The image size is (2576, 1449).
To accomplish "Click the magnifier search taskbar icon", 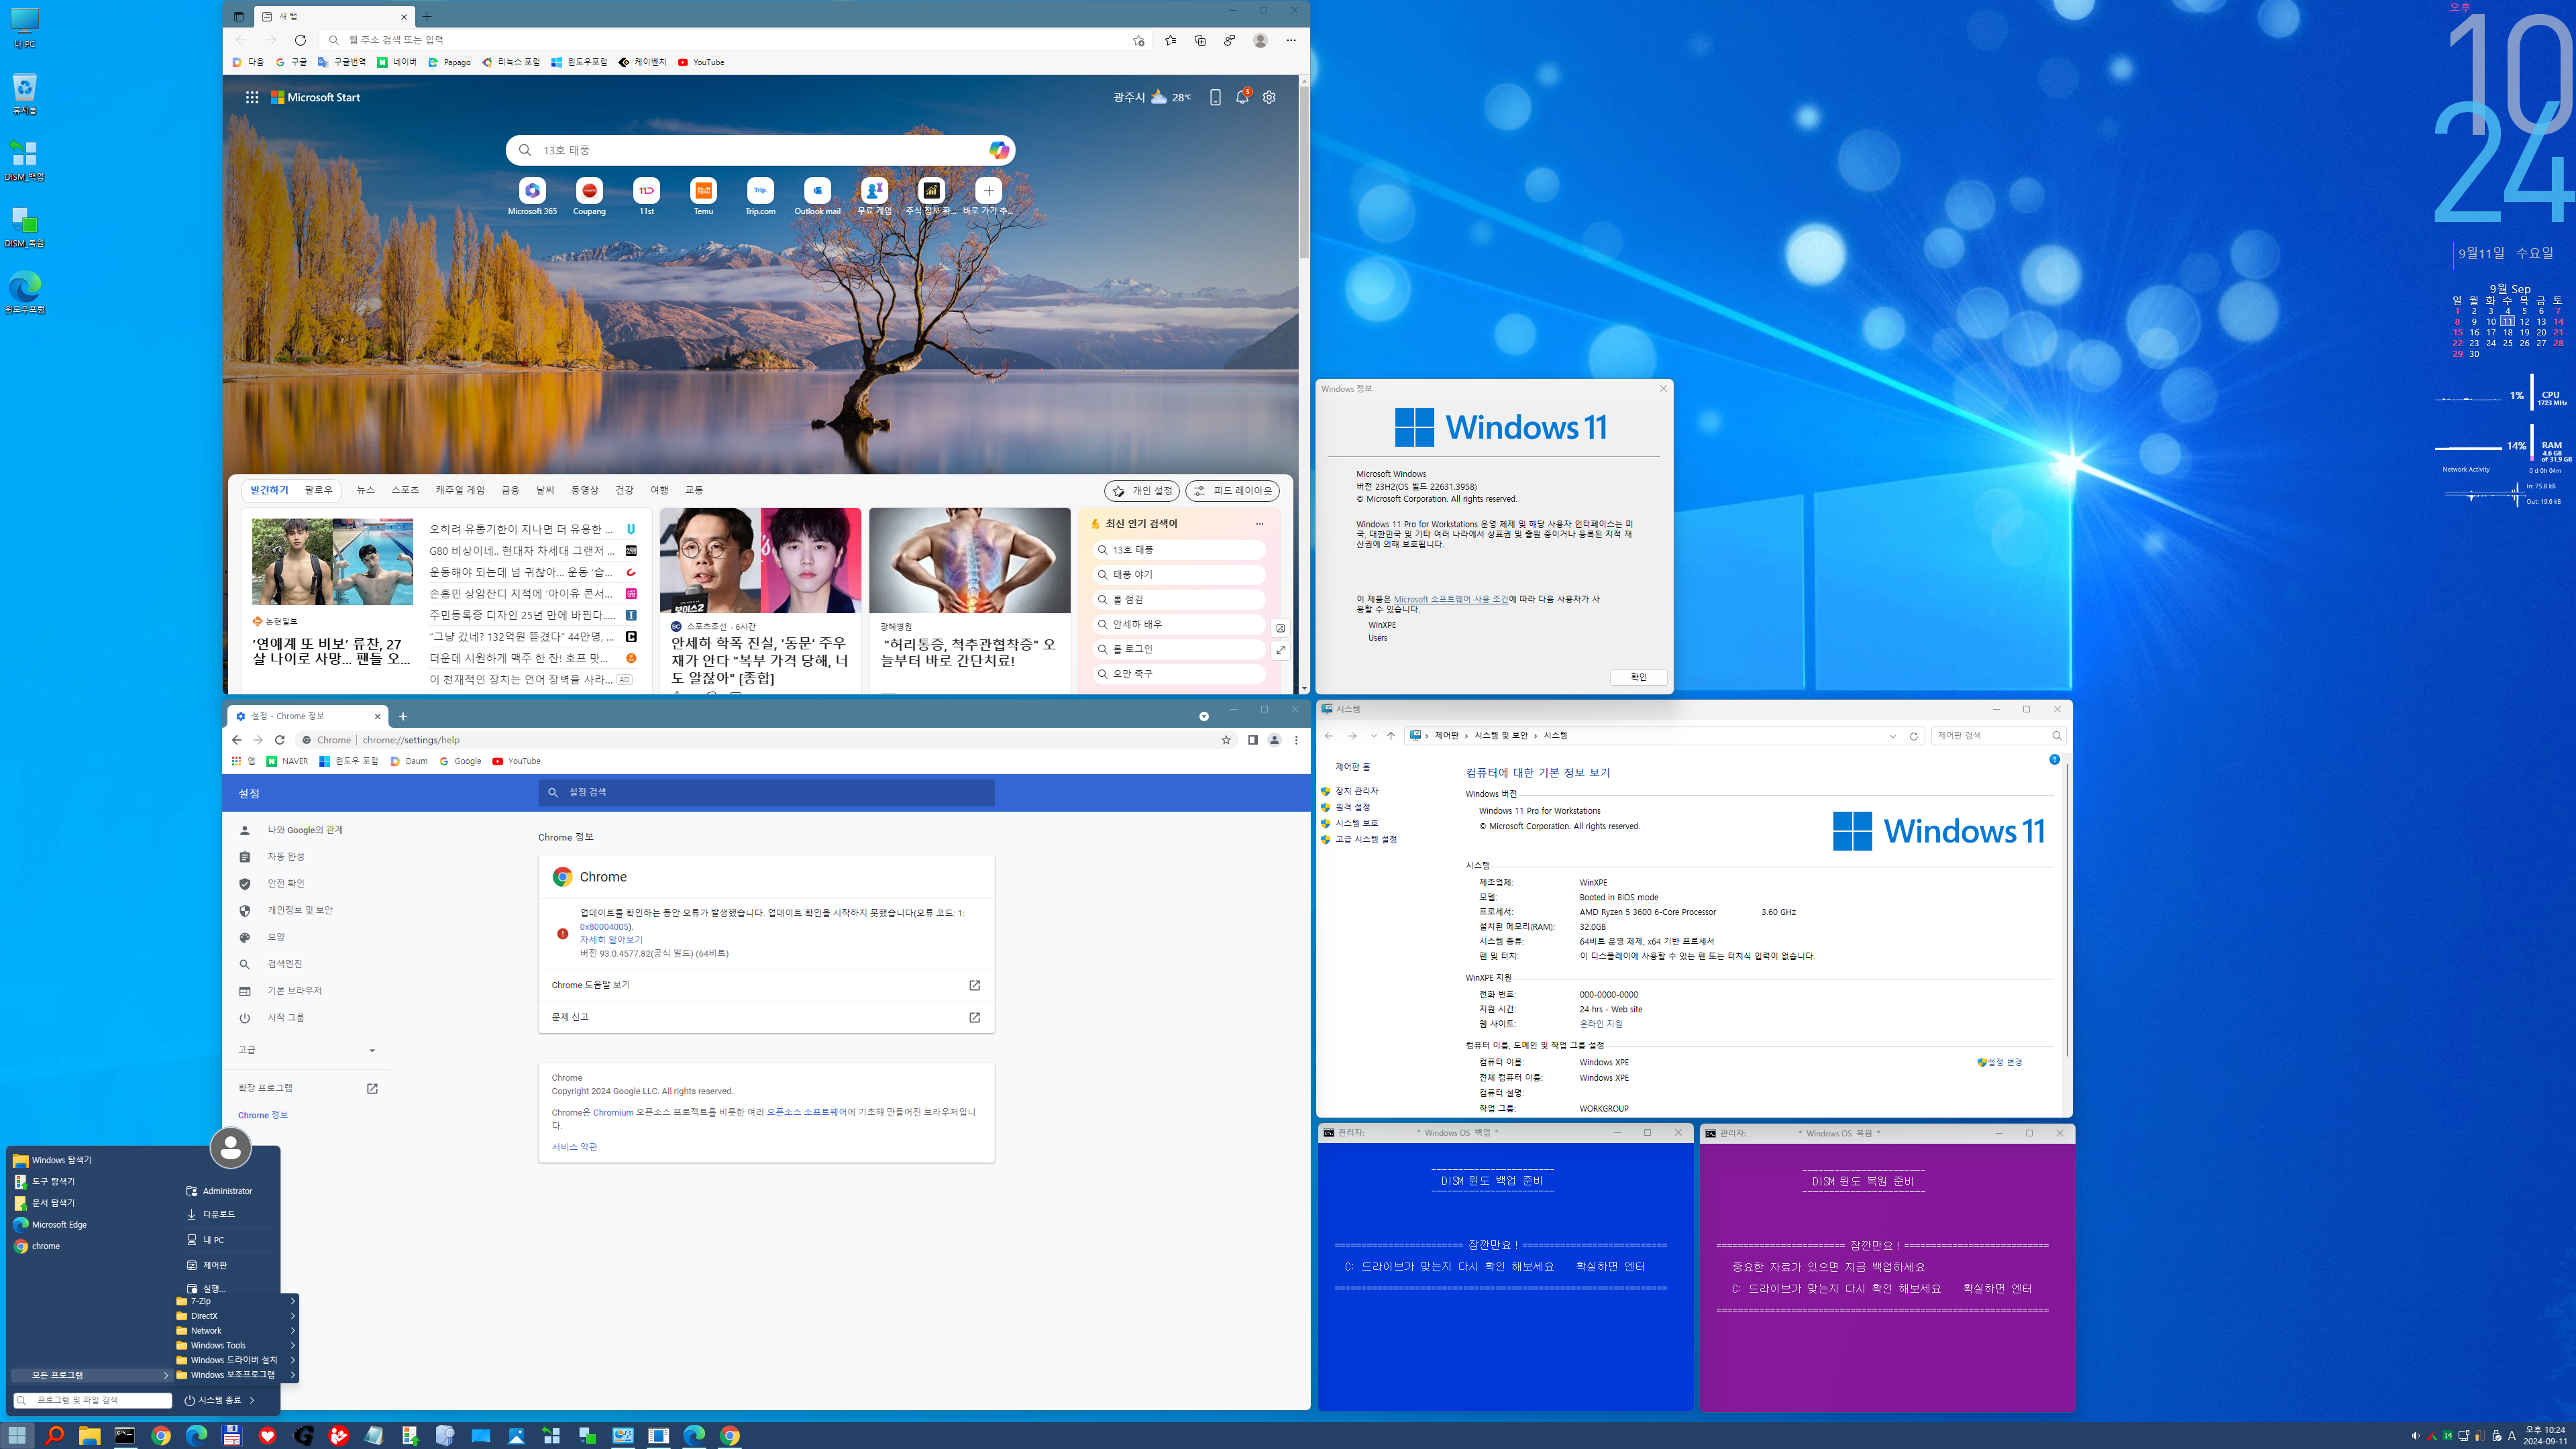I will coord(54,1436).
